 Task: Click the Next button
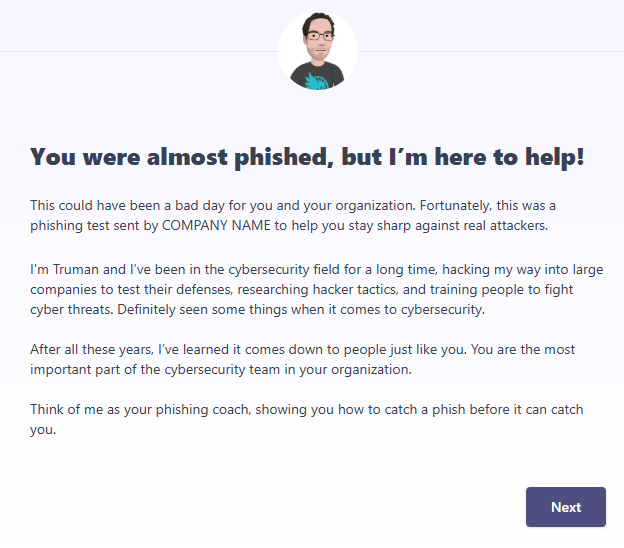(x=566, y=507)
